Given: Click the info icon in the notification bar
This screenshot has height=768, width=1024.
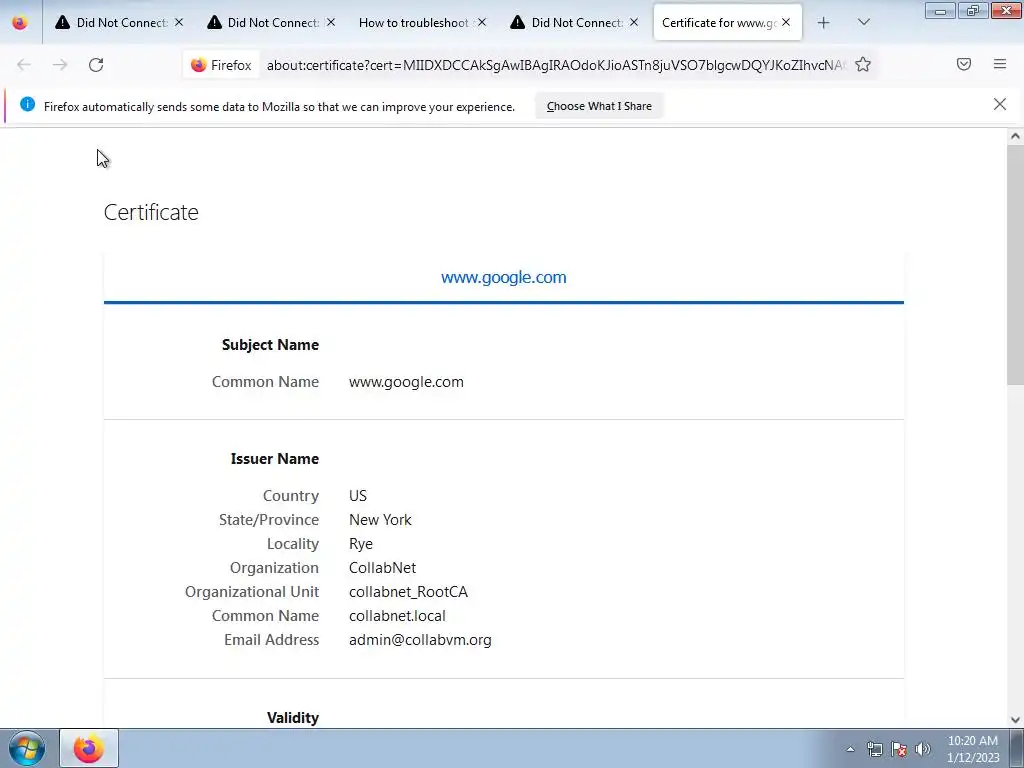Looking at the screenshot, I should tap(27, 104).
